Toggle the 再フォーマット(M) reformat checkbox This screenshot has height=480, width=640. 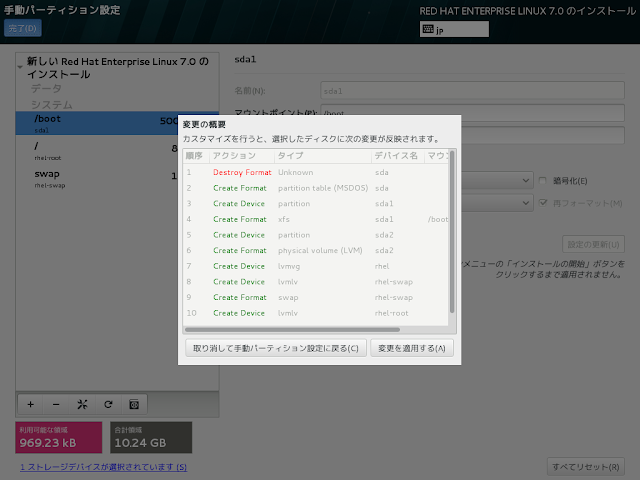click(x=542, y=202)
